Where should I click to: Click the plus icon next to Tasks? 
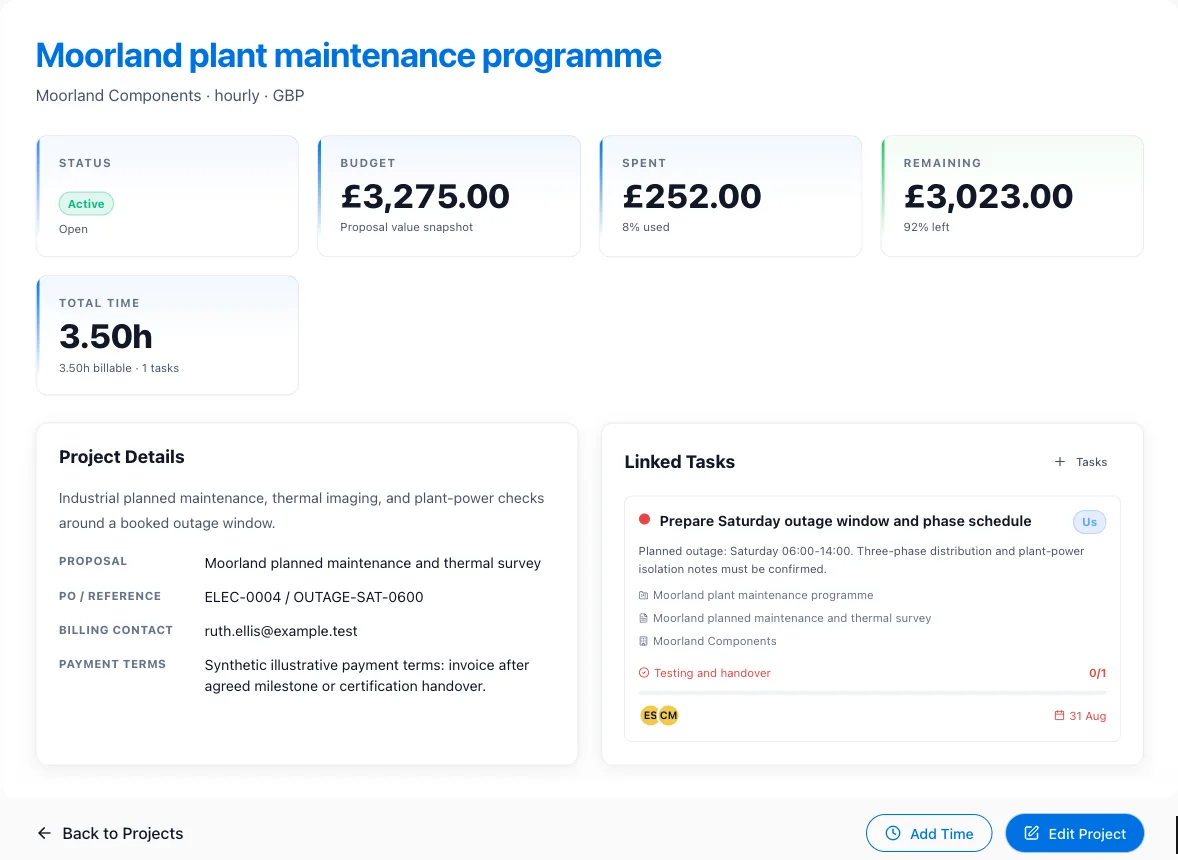1059,462
